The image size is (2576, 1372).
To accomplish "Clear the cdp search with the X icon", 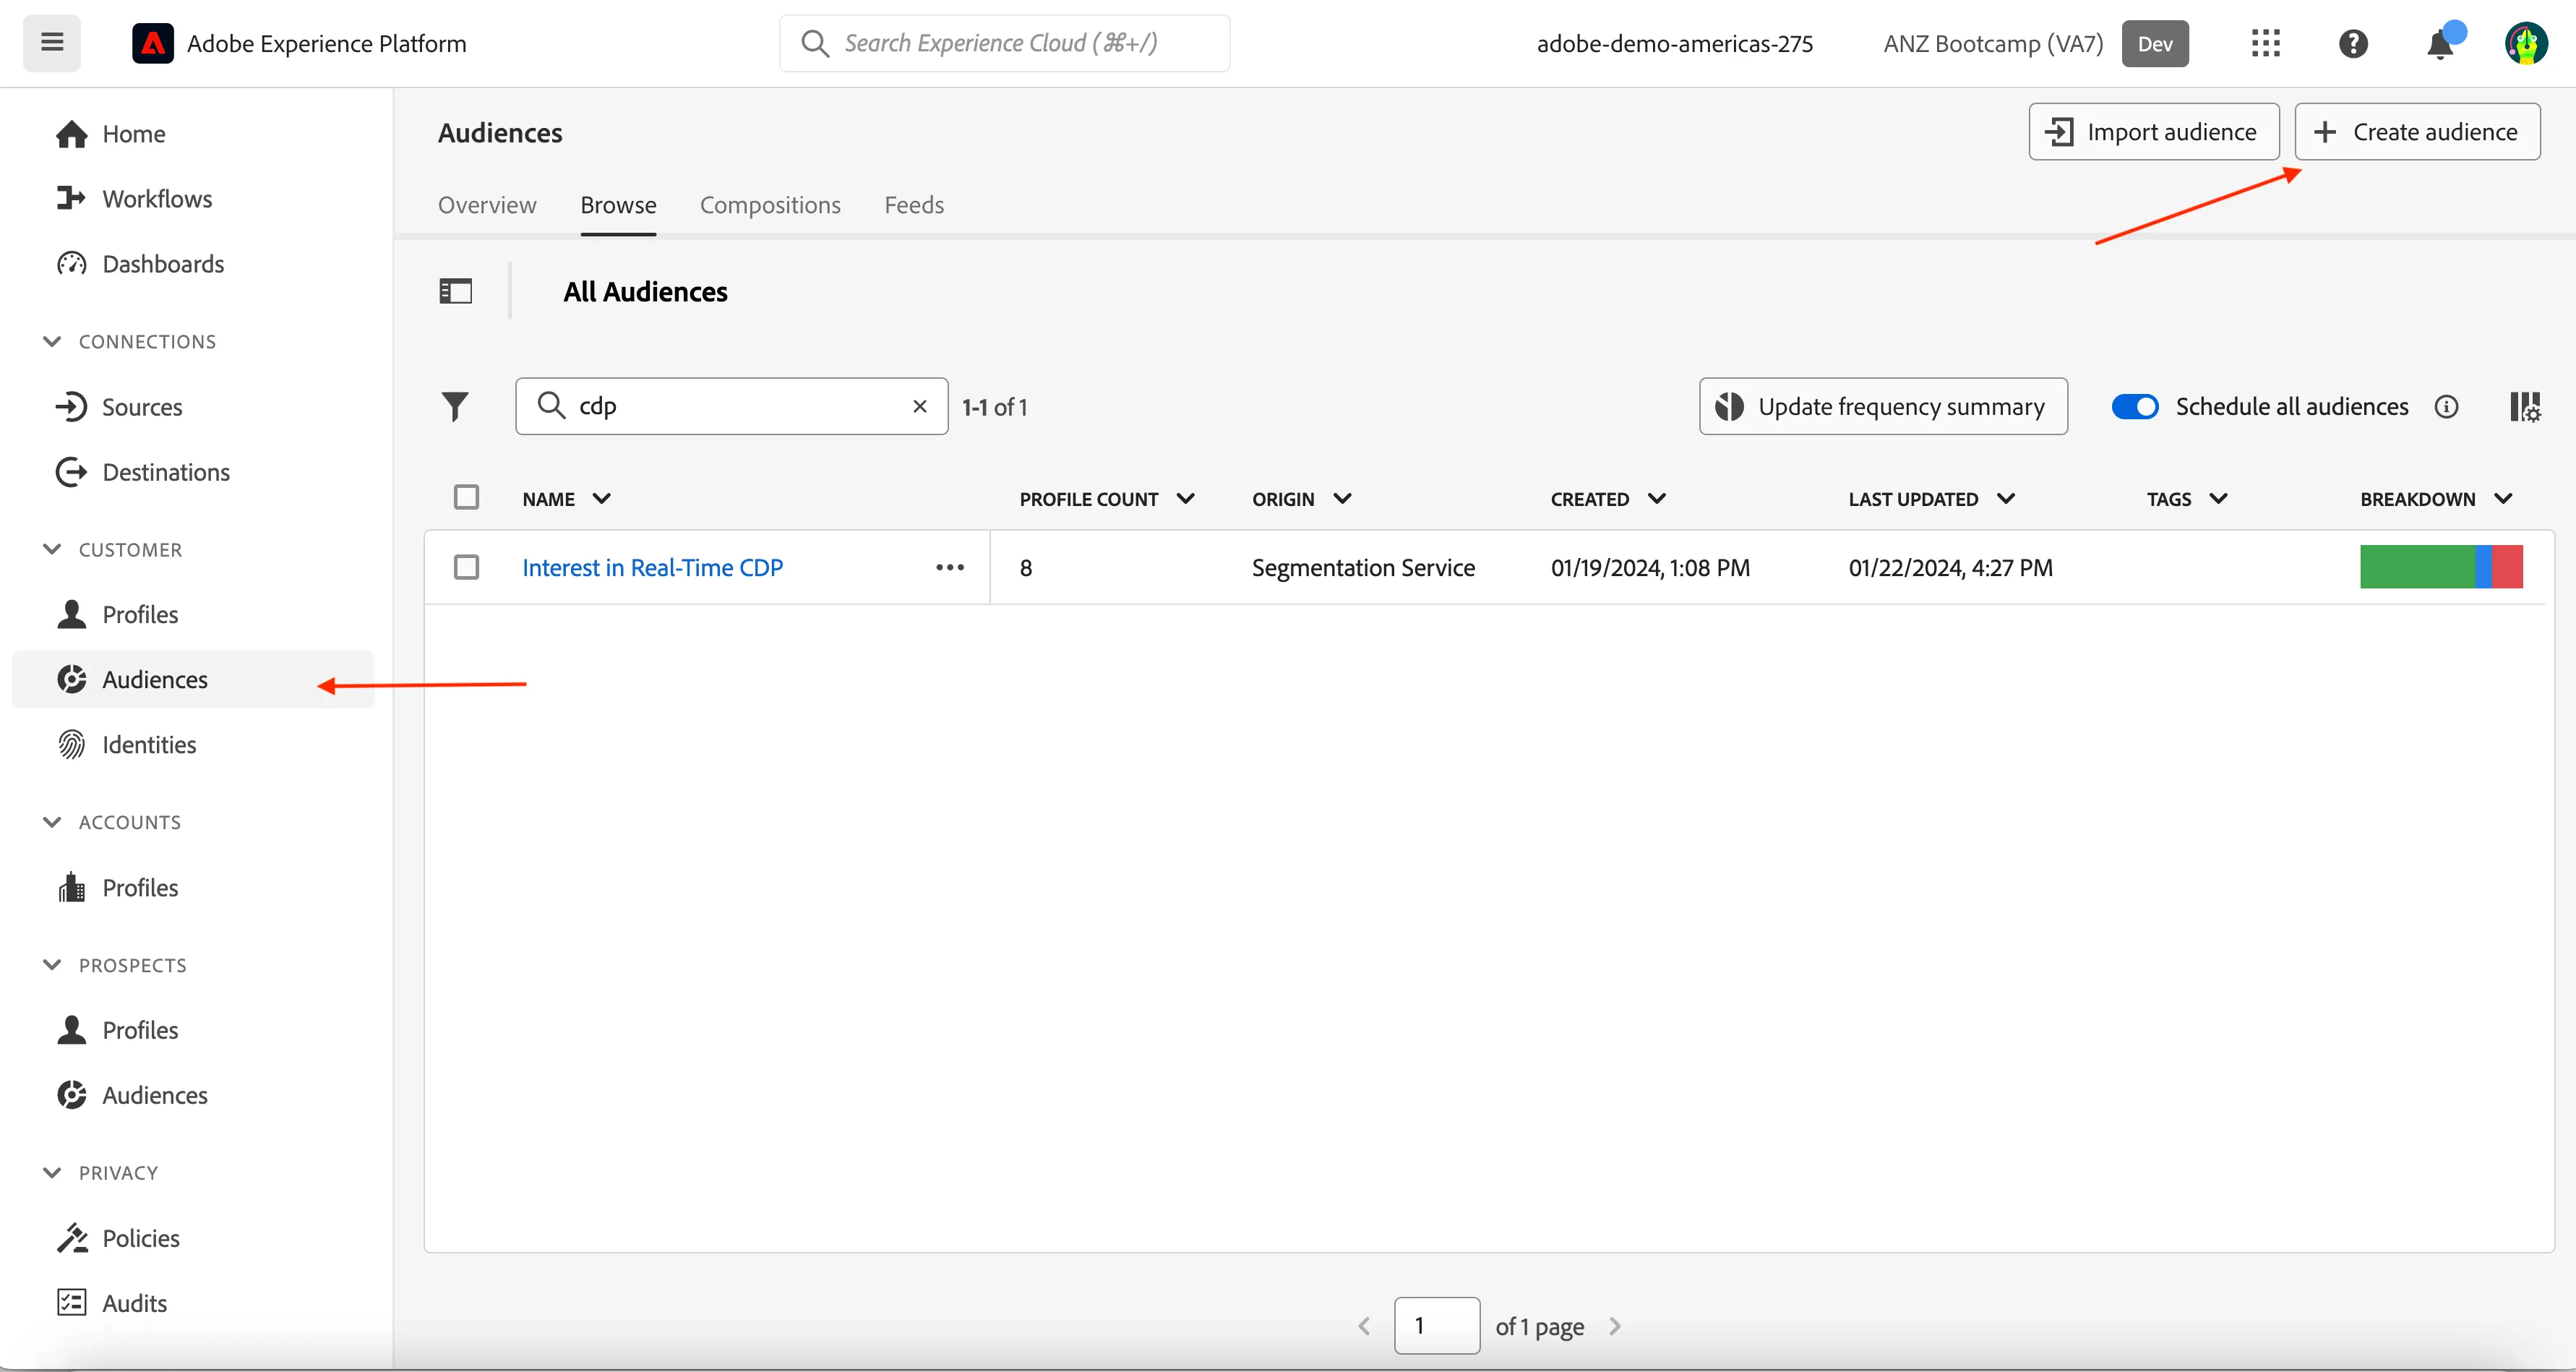I will 920,406.
